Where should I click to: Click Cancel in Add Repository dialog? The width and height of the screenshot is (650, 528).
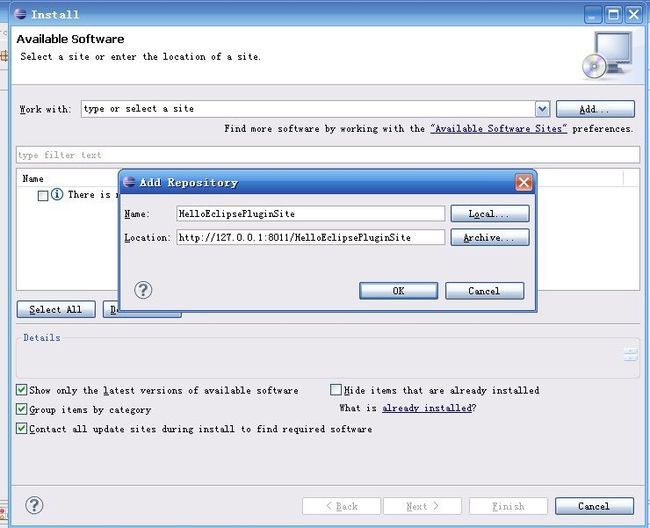pos(485,291)
